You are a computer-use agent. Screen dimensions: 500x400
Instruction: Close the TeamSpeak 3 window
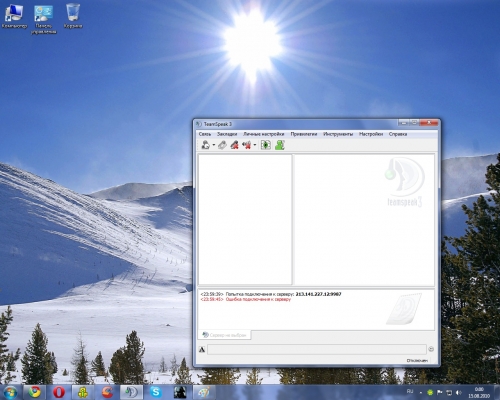[429, 123]
